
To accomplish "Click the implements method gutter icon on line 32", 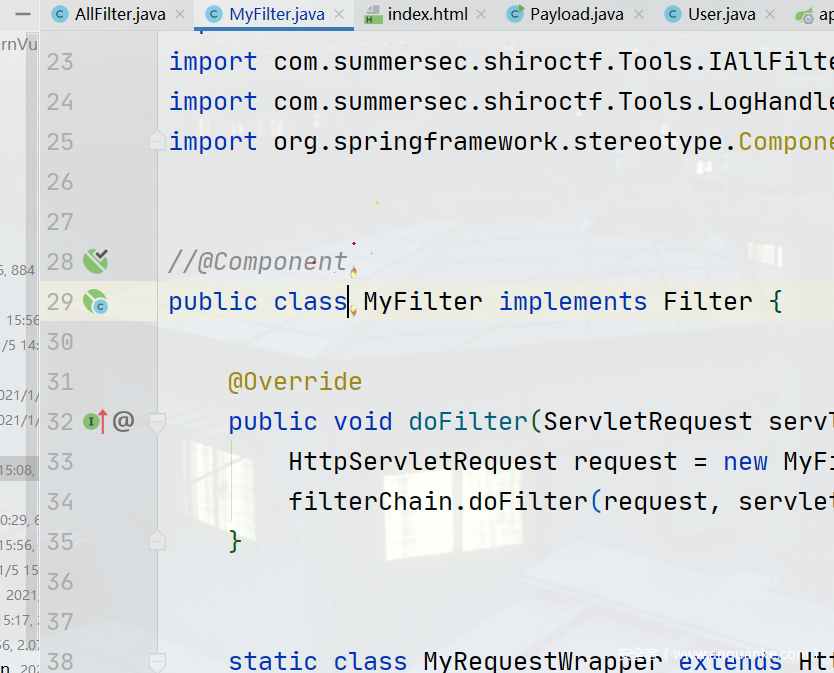I will 96,421.
